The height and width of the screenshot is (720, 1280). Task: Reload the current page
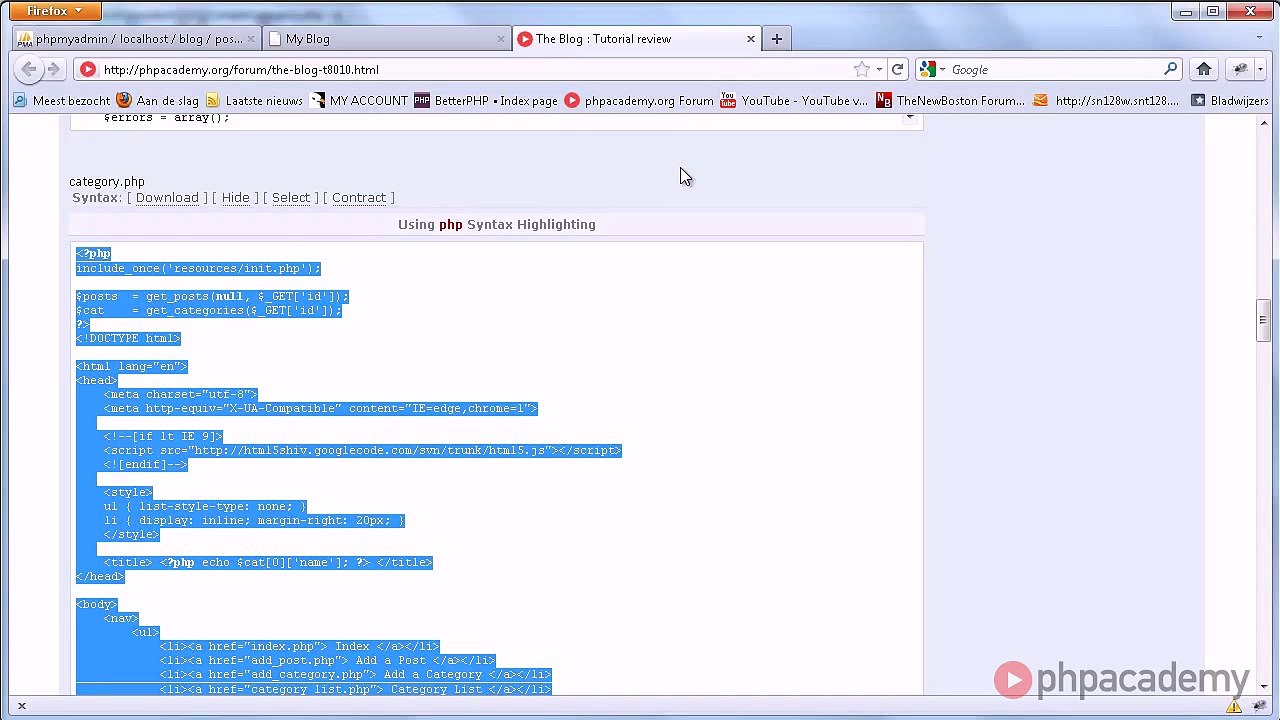coord(898,69)
